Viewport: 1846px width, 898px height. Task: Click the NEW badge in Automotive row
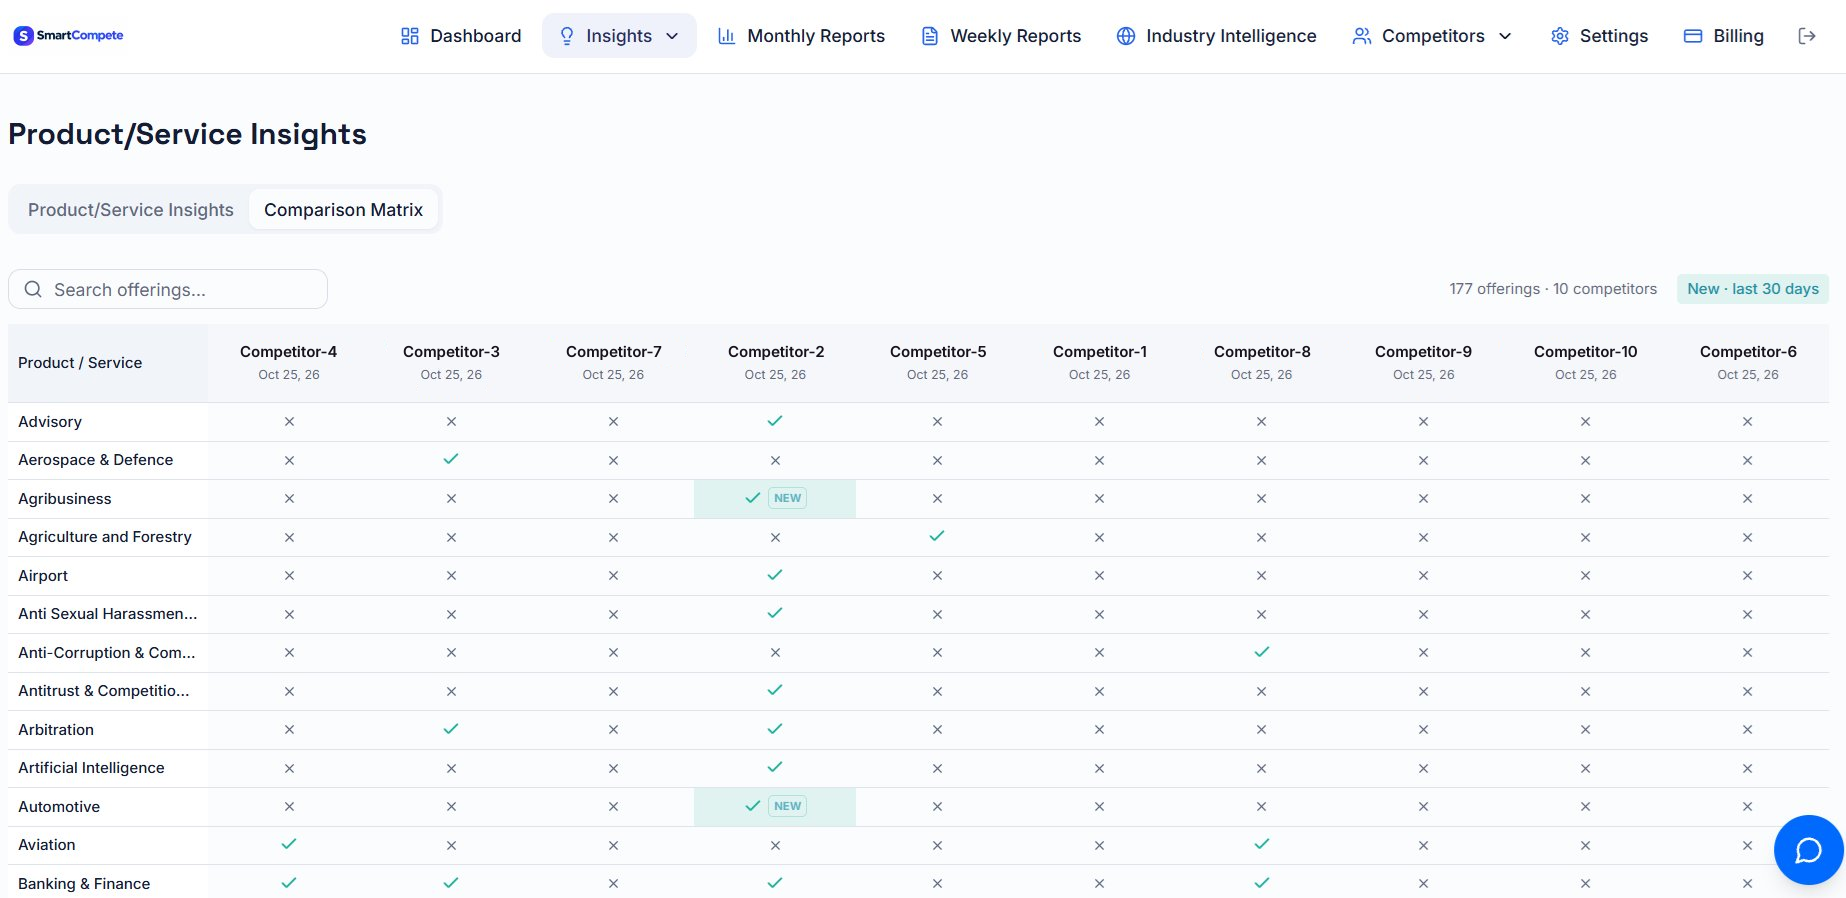click(x=788, y=806)
